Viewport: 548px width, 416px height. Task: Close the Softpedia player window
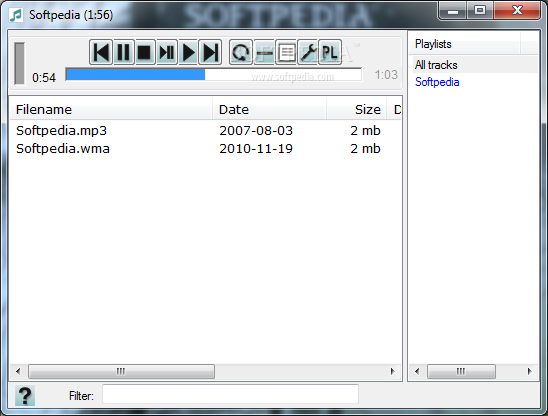(517, 10)
